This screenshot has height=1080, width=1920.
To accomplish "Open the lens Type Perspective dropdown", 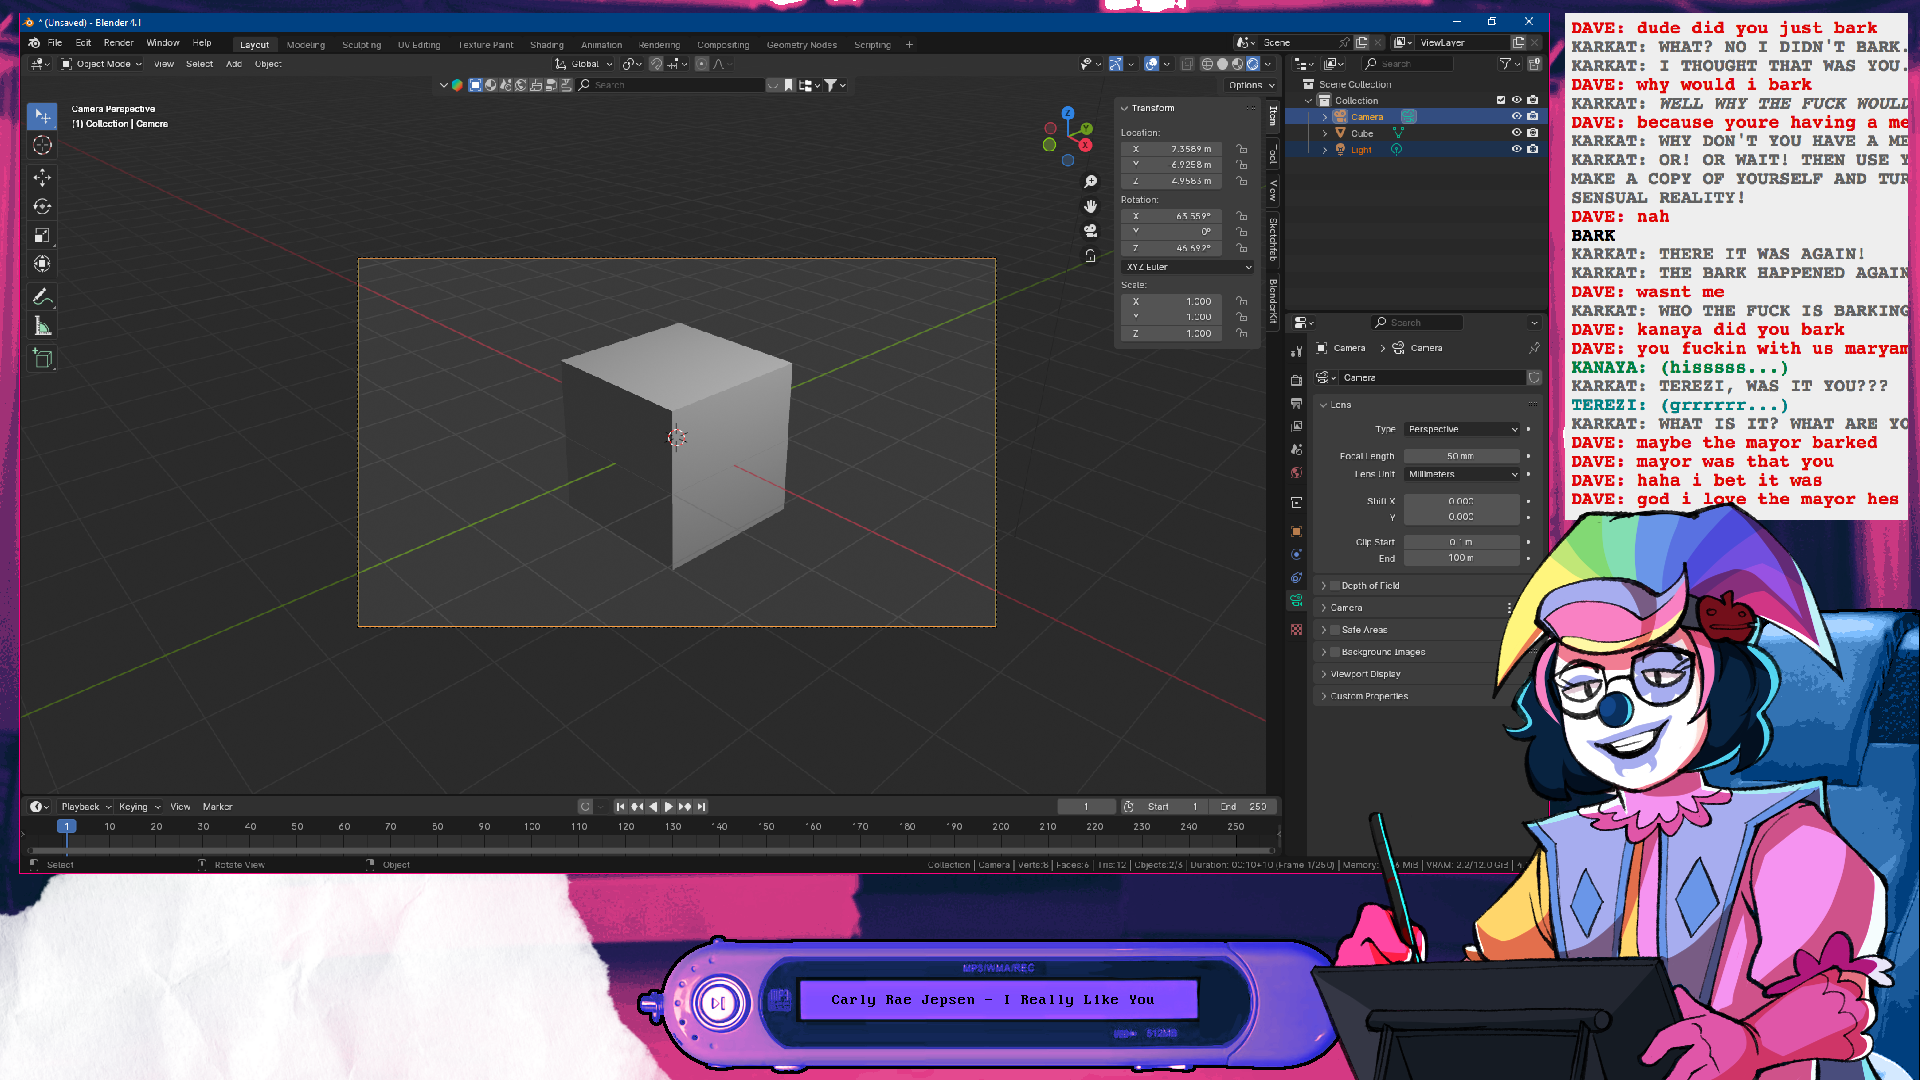I will [x=1462, y=429].
